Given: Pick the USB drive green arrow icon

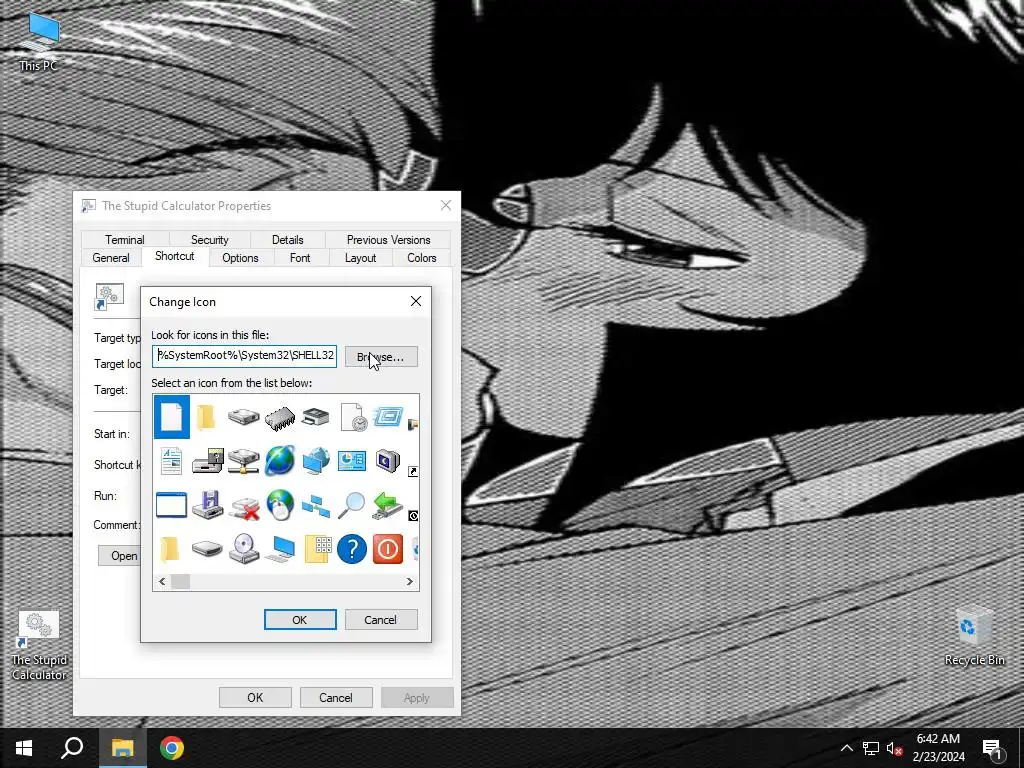Looking at the screenshot, I should point(387,505).
